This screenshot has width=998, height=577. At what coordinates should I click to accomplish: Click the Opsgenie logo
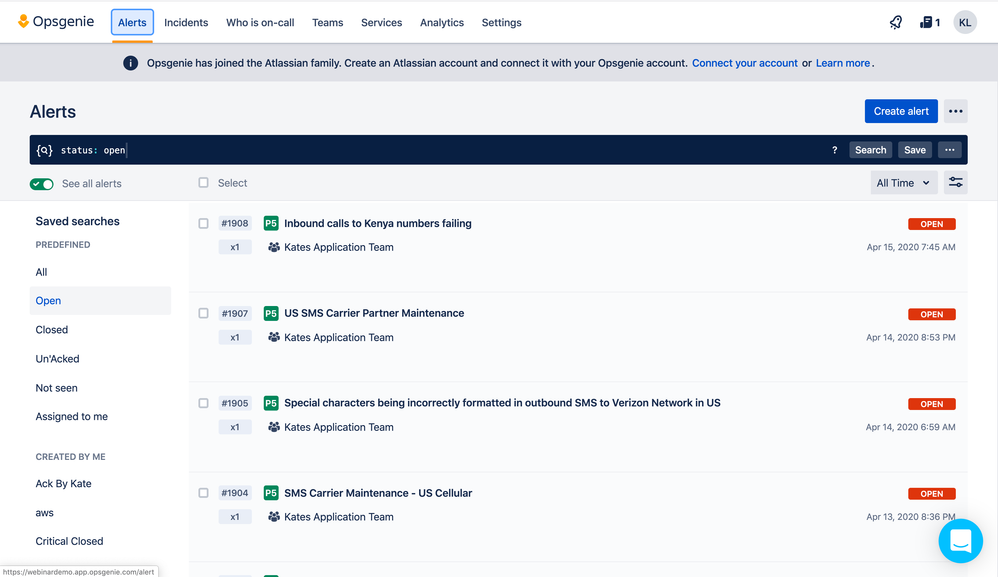(x=55, y=21)
